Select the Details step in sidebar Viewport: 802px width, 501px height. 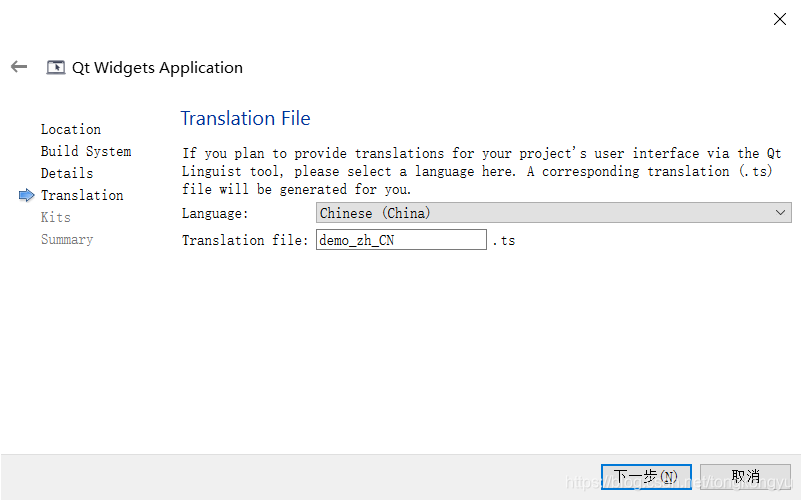(67, 173)
